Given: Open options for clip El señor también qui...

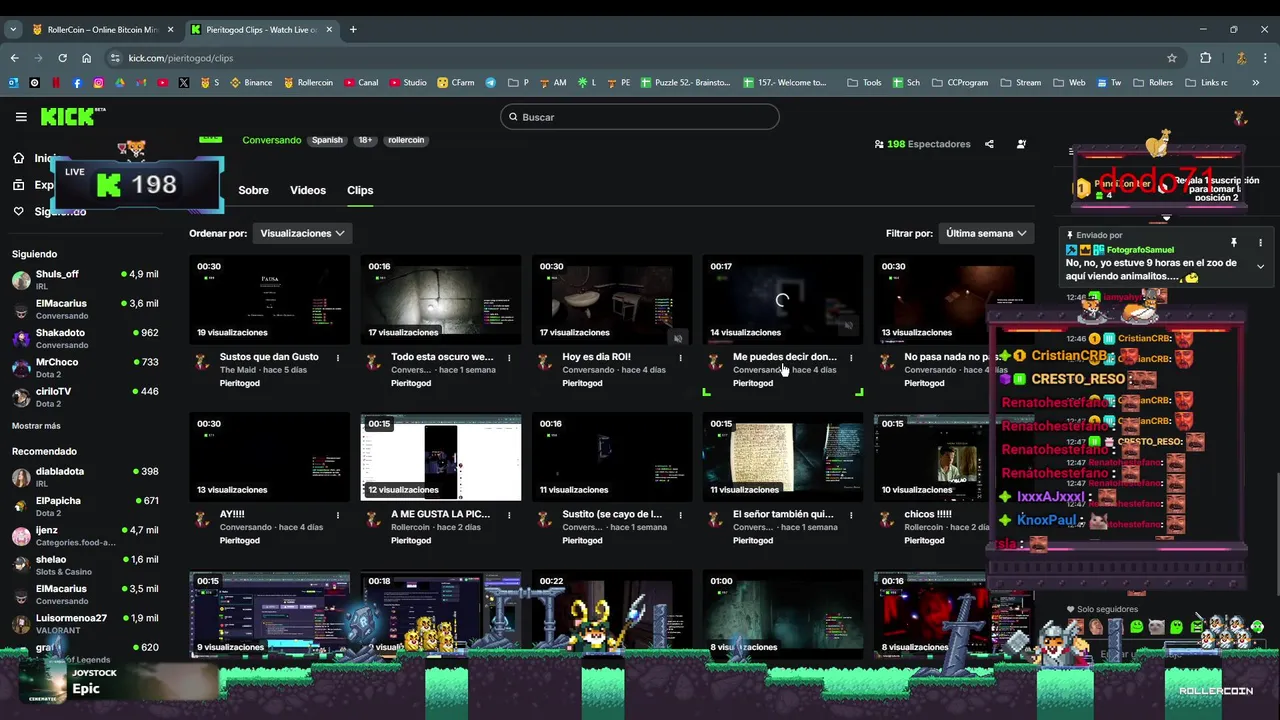Looking at the screenshot, I should pos(851,515).
